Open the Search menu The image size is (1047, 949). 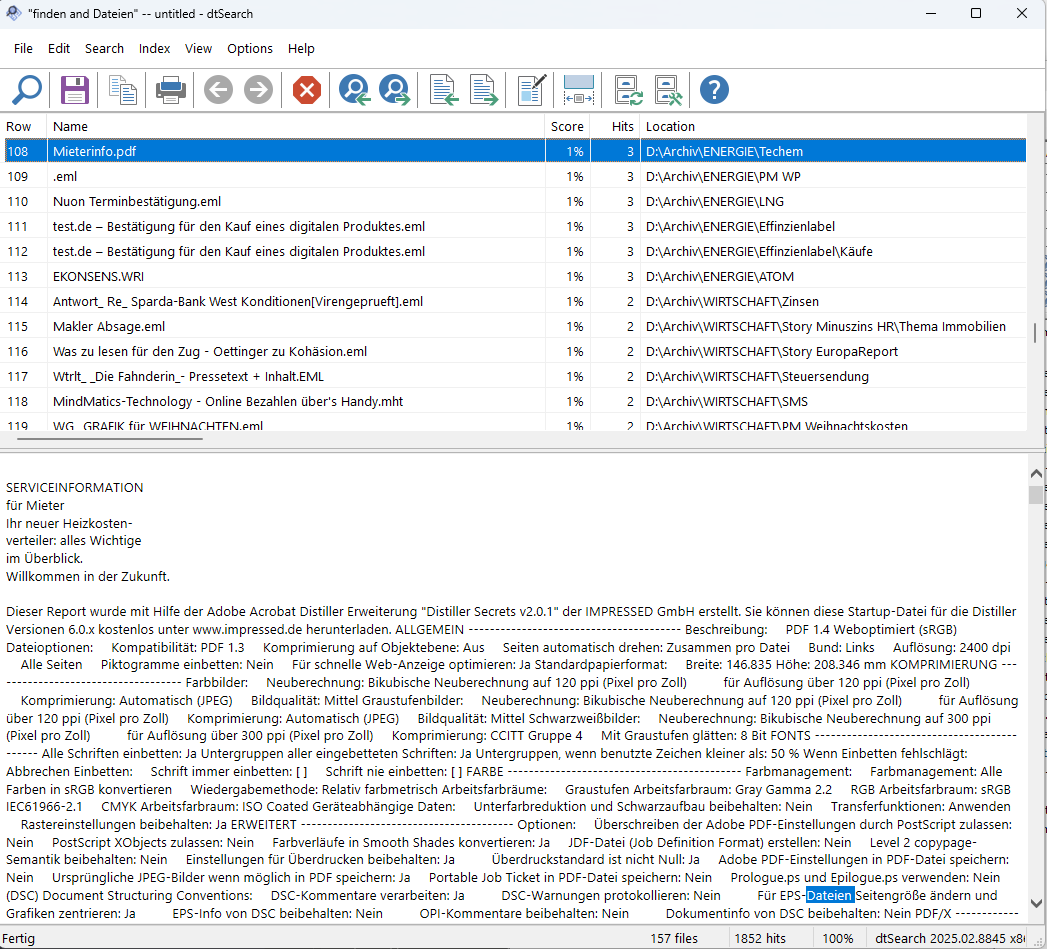pos(104,48)
